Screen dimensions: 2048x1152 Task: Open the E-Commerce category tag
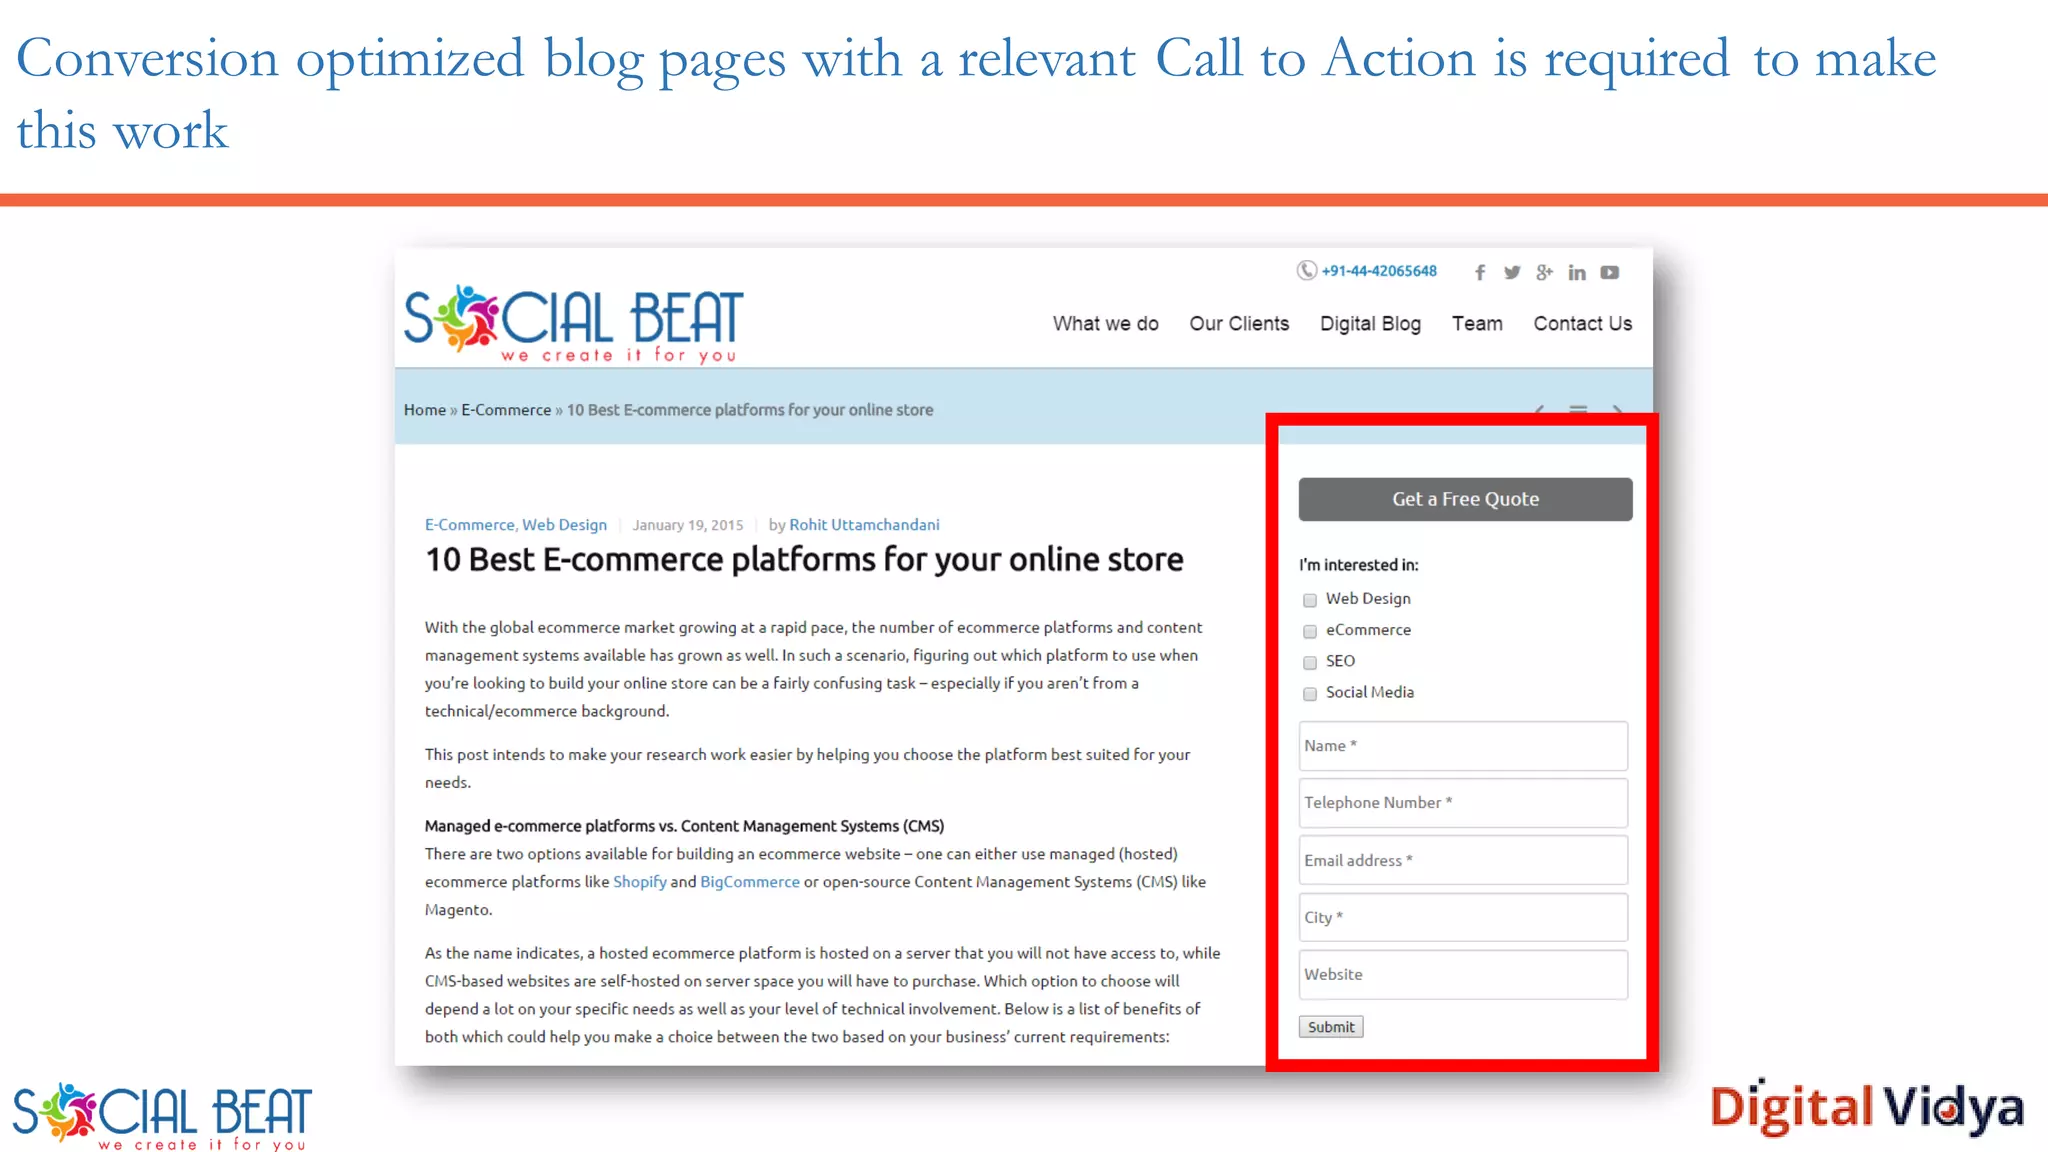click(469, 524)
